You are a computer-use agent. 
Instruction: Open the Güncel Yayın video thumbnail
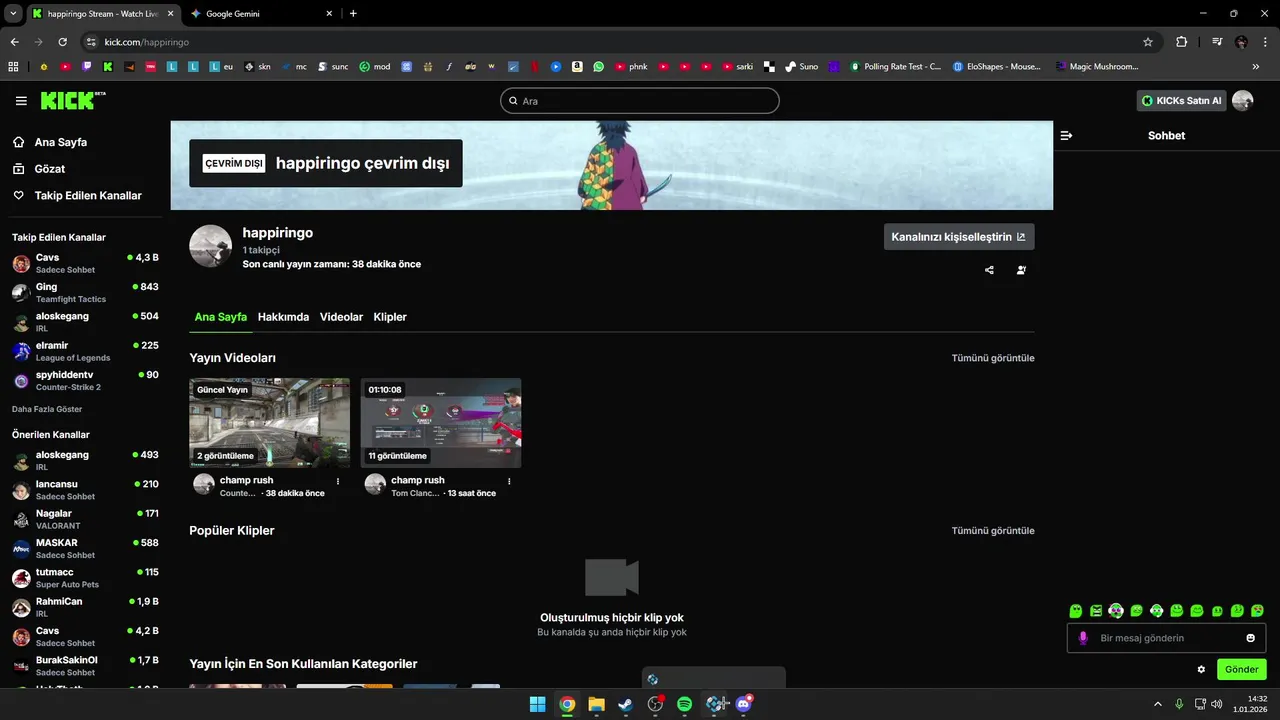click(x=270, y=423)
